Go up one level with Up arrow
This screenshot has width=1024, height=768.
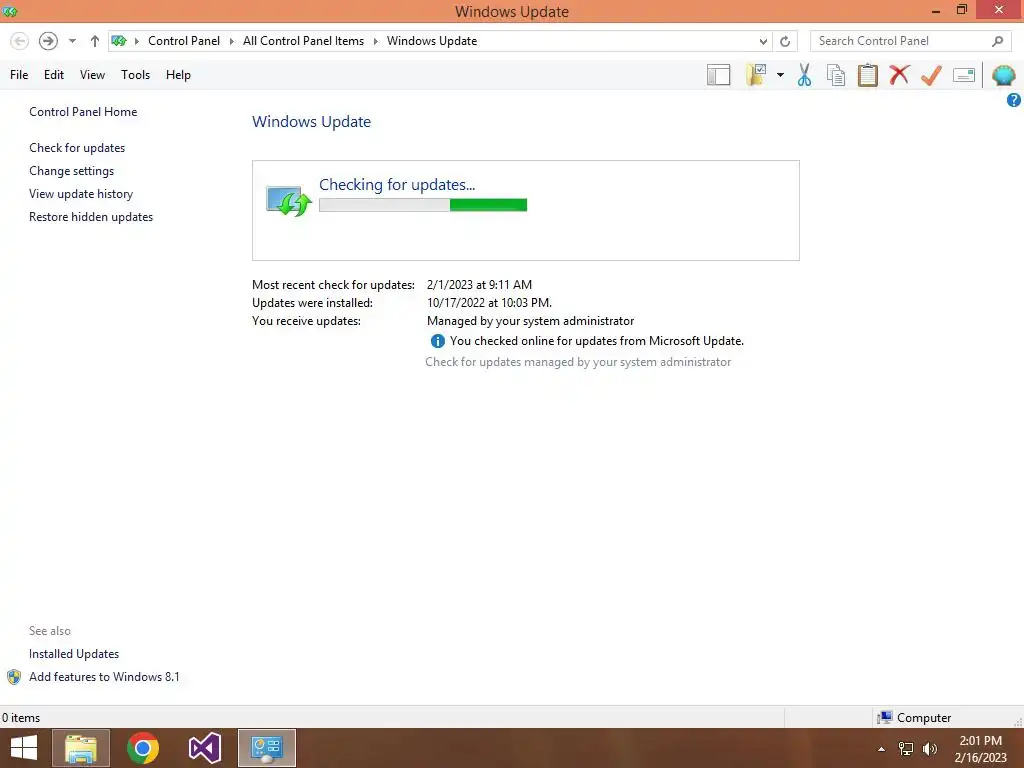[x=95, y=41]
